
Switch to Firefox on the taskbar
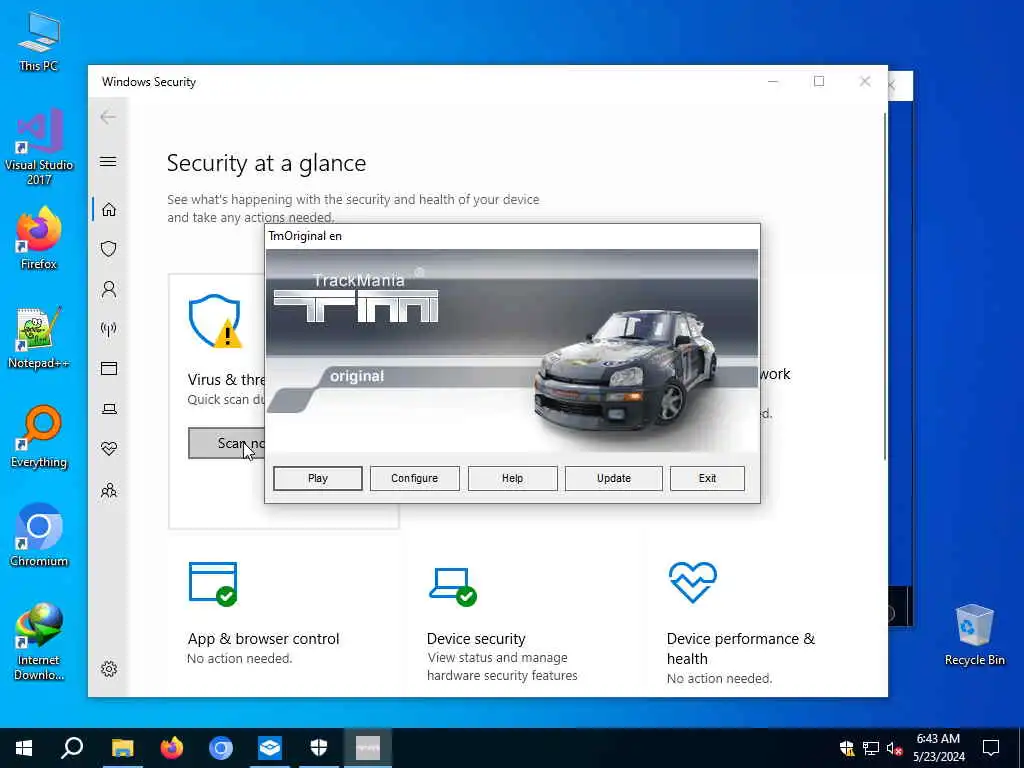click(x=172, y=748)
